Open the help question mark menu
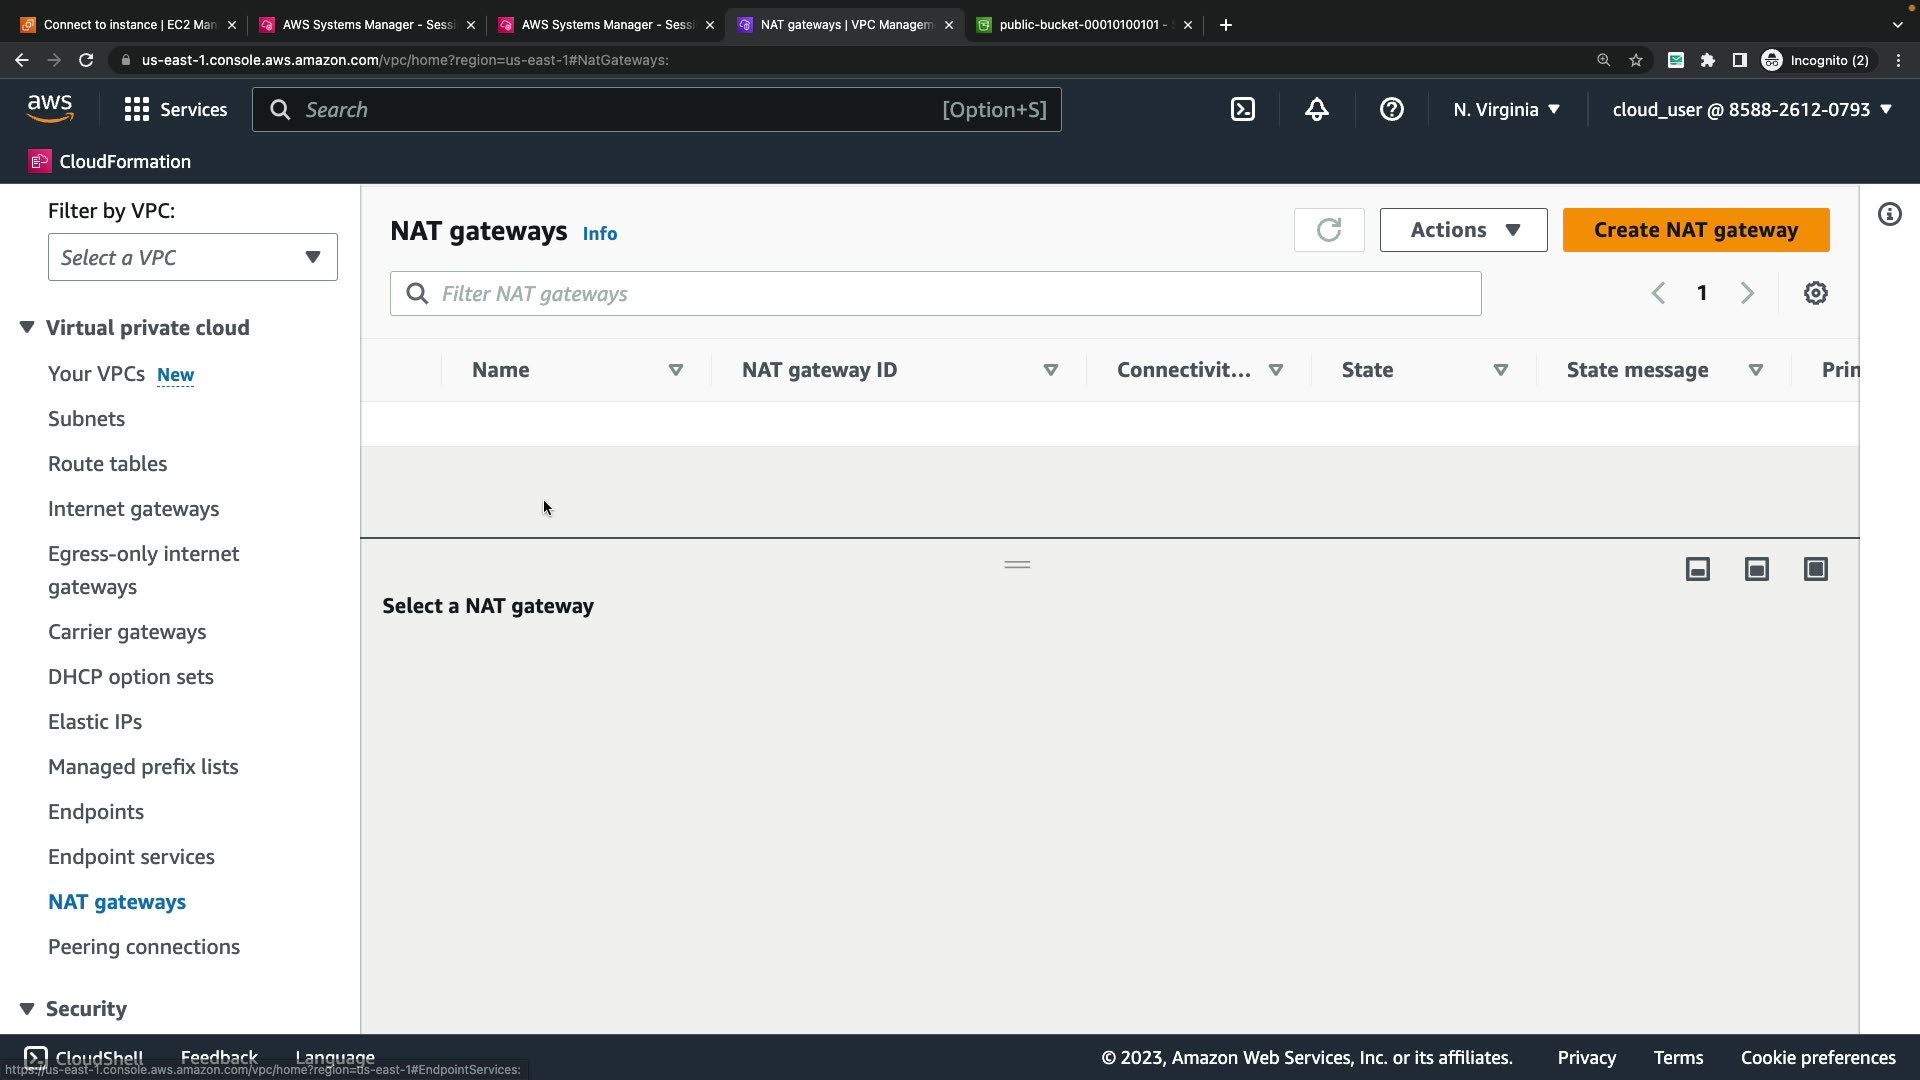 [1391, 110]
